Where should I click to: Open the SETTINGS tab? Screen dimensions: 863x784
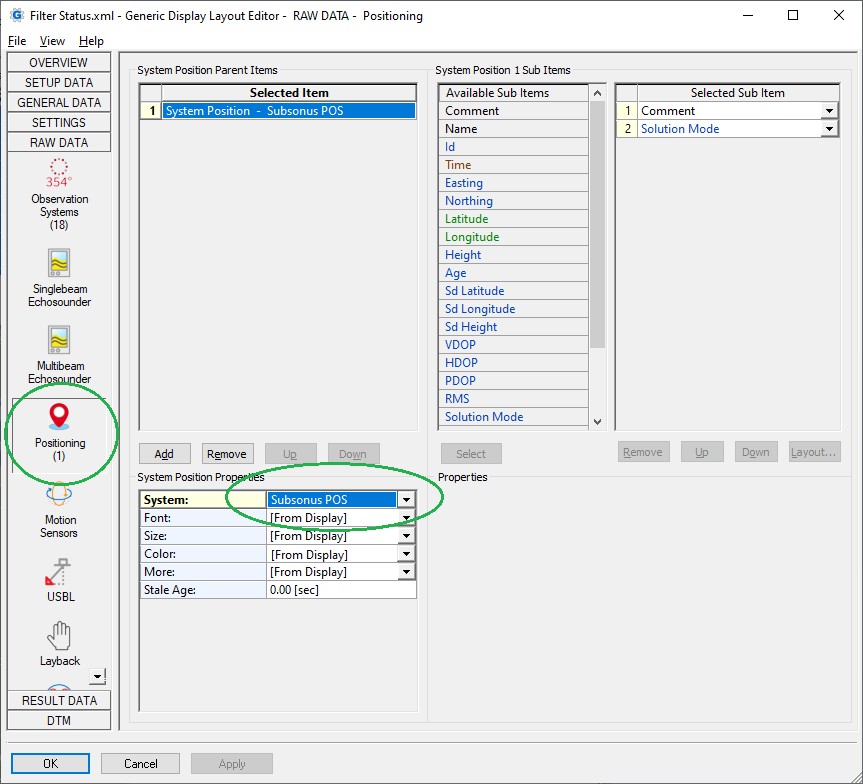[59, 122]
